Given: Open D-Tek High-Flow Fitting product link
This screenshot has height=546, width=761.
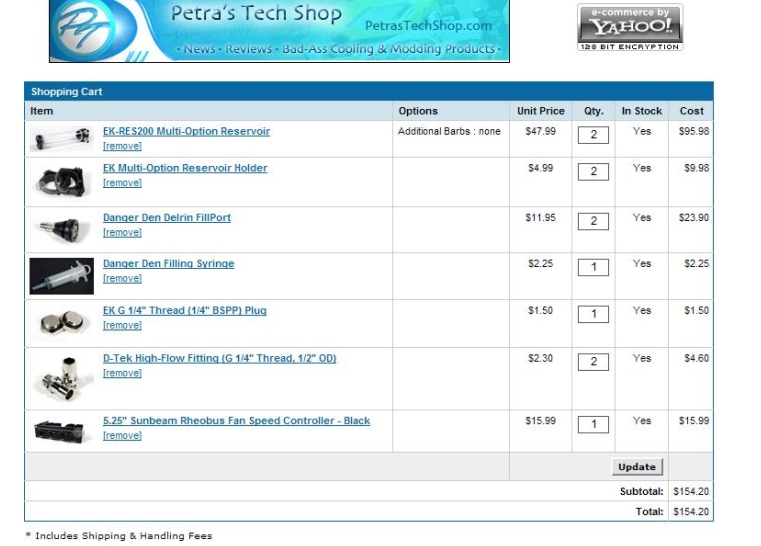Looking at the screenshot, I should click(x=219, y=358).
